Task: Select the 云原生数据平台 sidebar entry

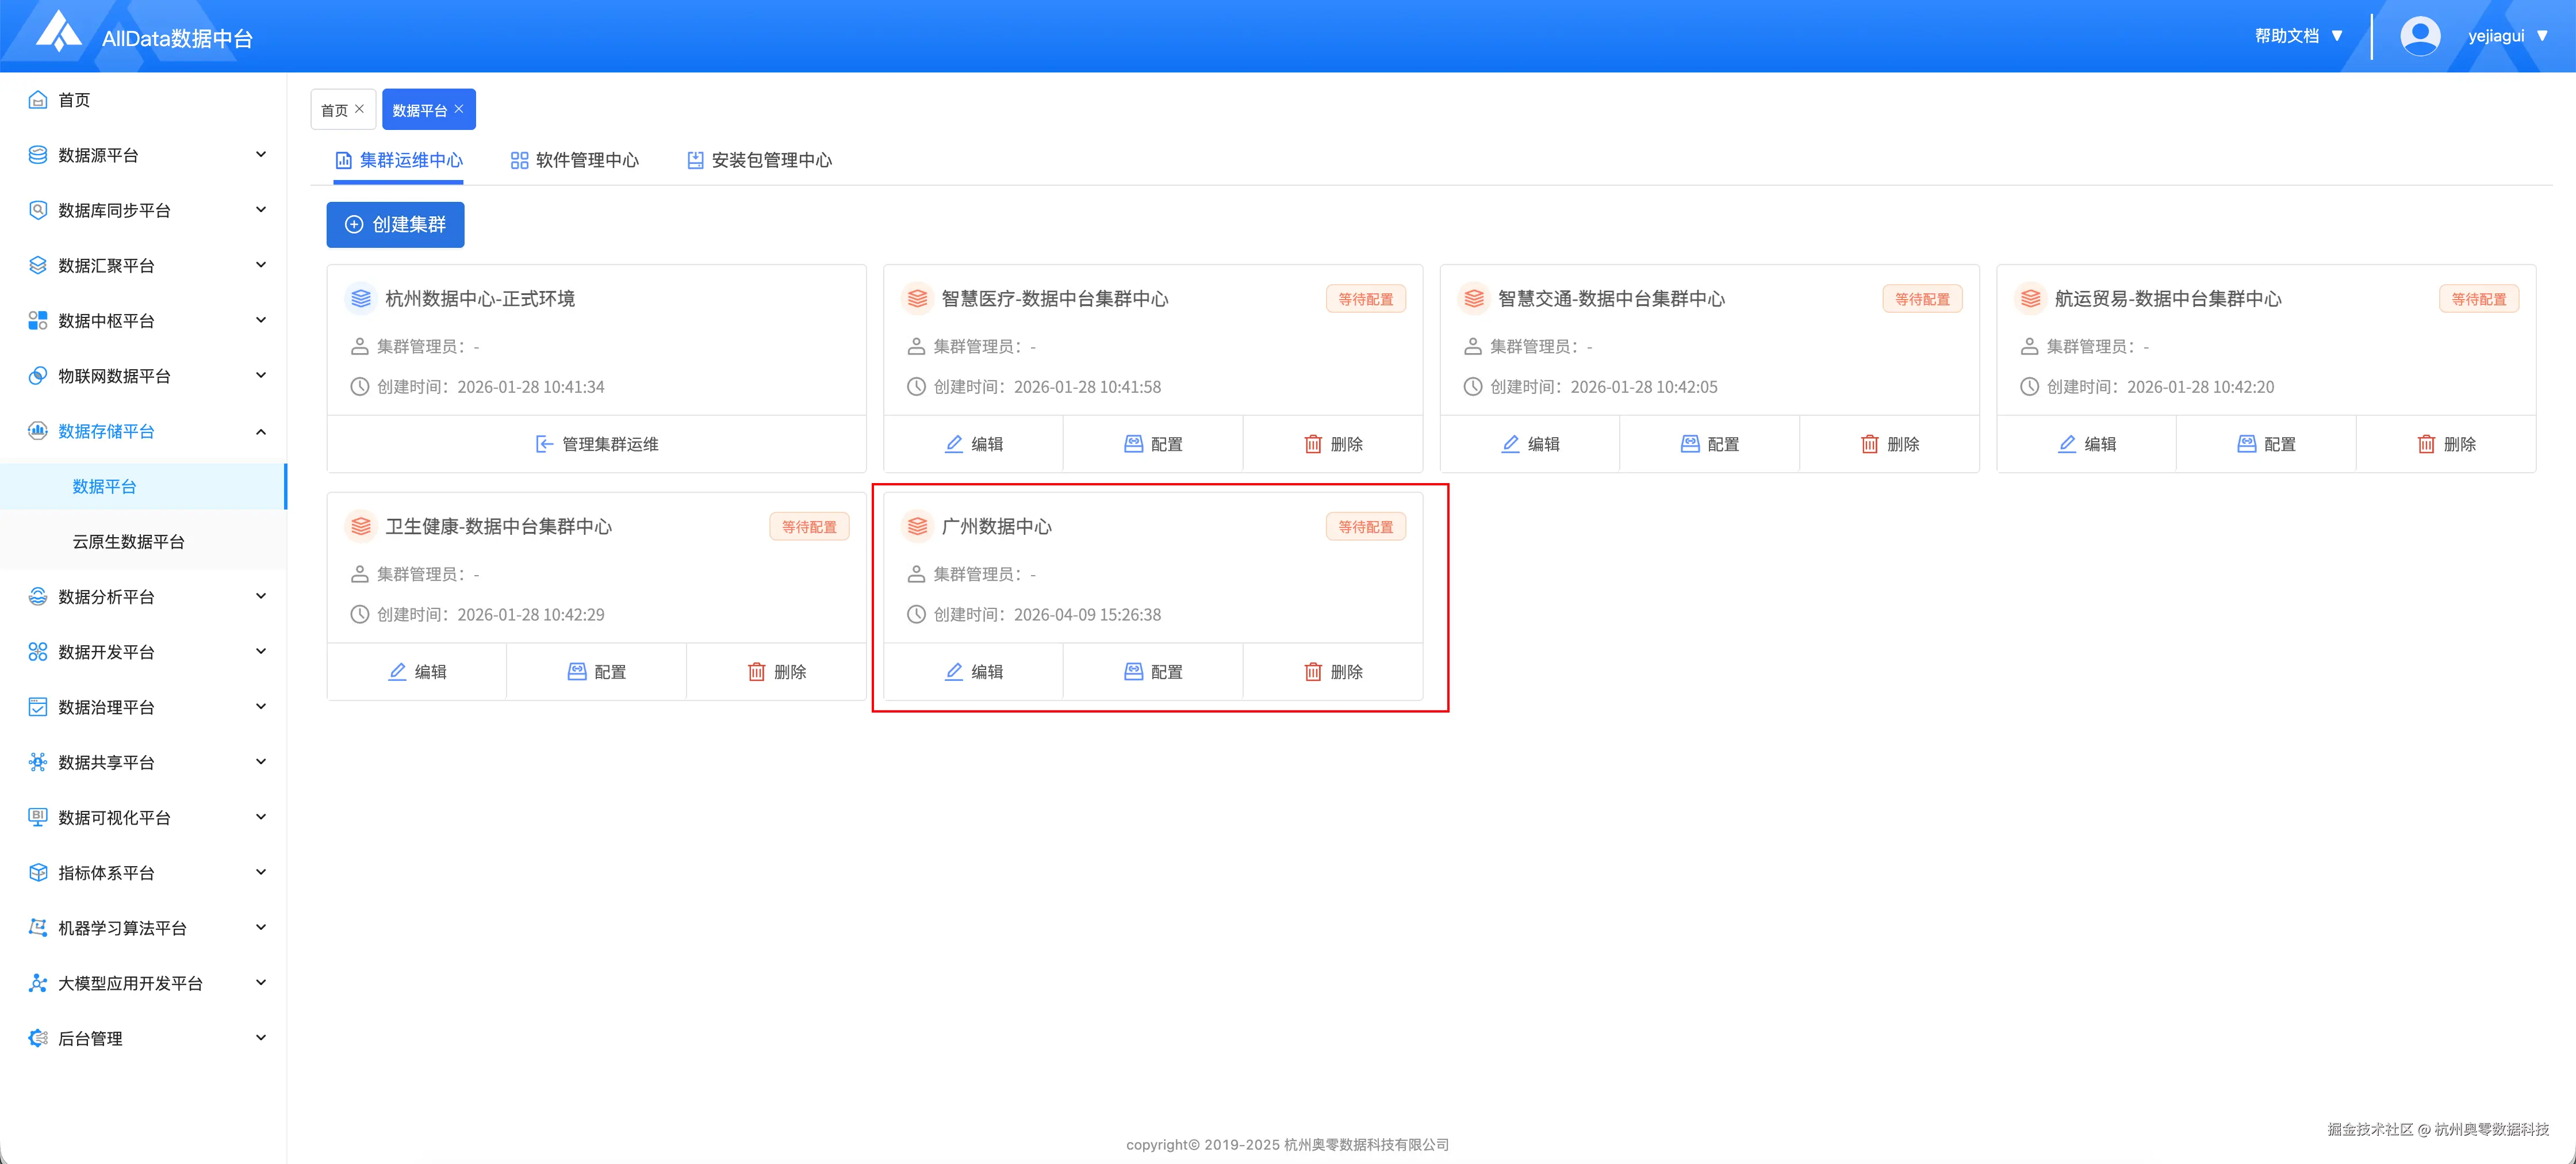Action: 127,541
